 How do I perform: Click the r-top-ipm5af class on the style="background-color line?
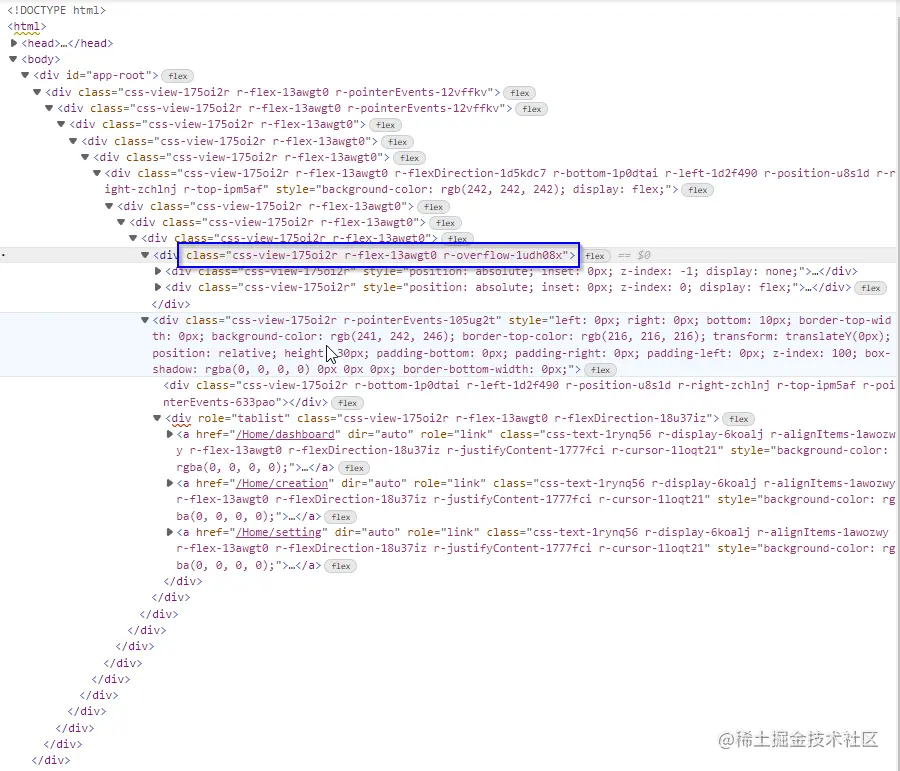(226, 189)
